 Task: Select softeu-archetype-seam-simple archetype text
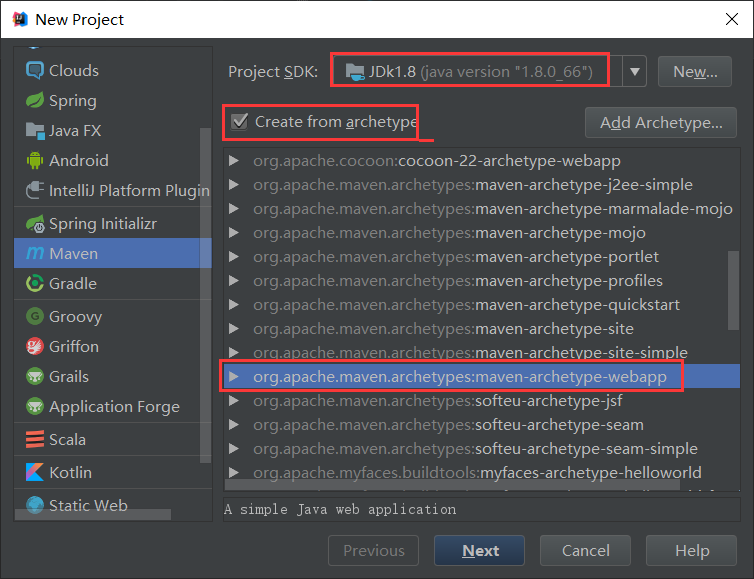(475, 449)
